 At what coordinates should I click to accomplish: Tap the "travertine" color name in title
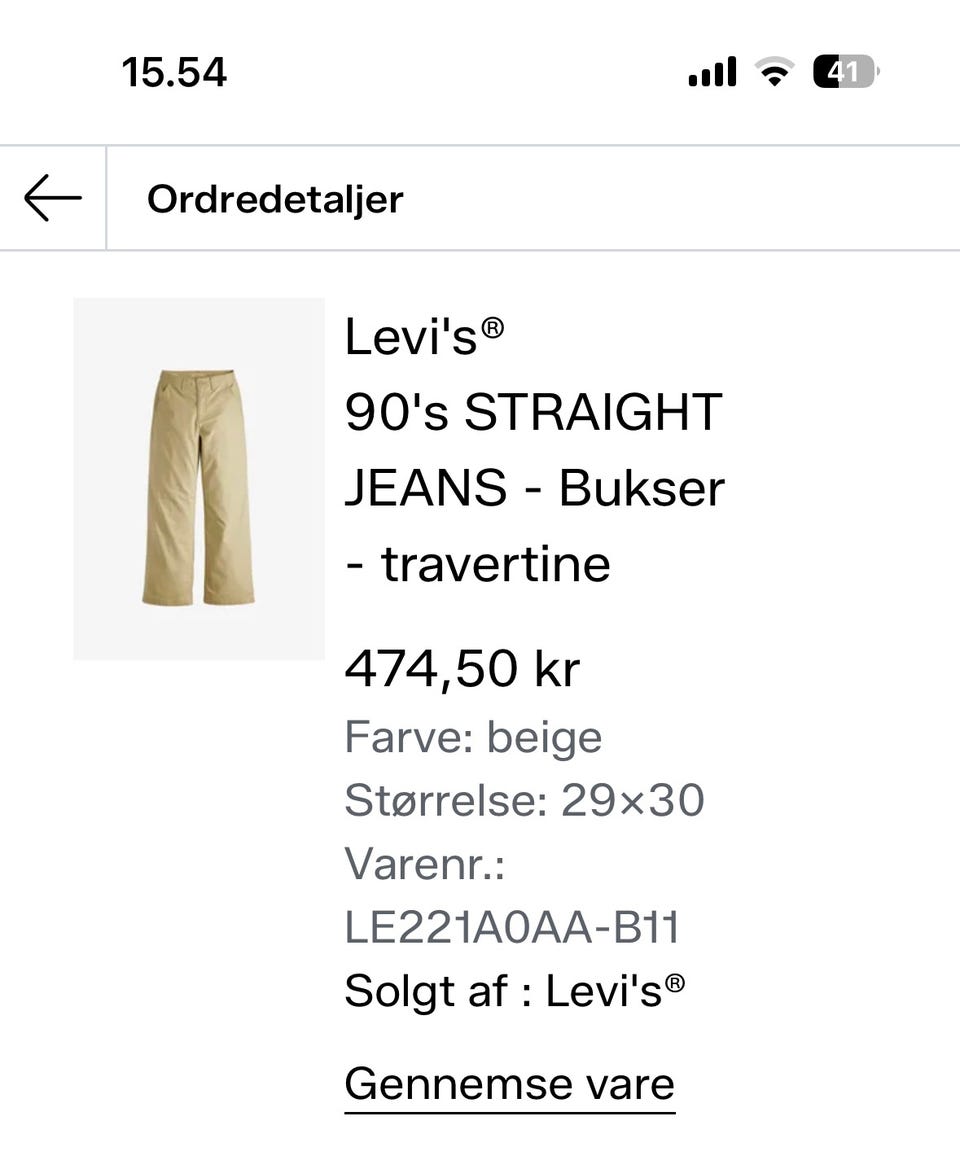[x=495, y=564]
